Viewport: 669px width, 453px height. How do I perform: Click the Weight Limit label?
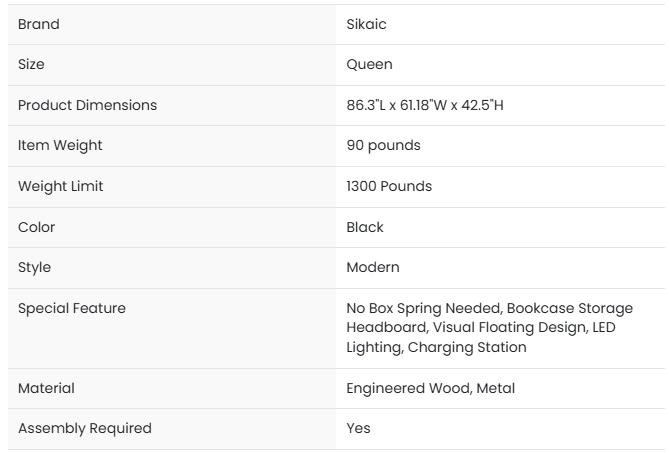pyautogui.click(x=60, y=186)
